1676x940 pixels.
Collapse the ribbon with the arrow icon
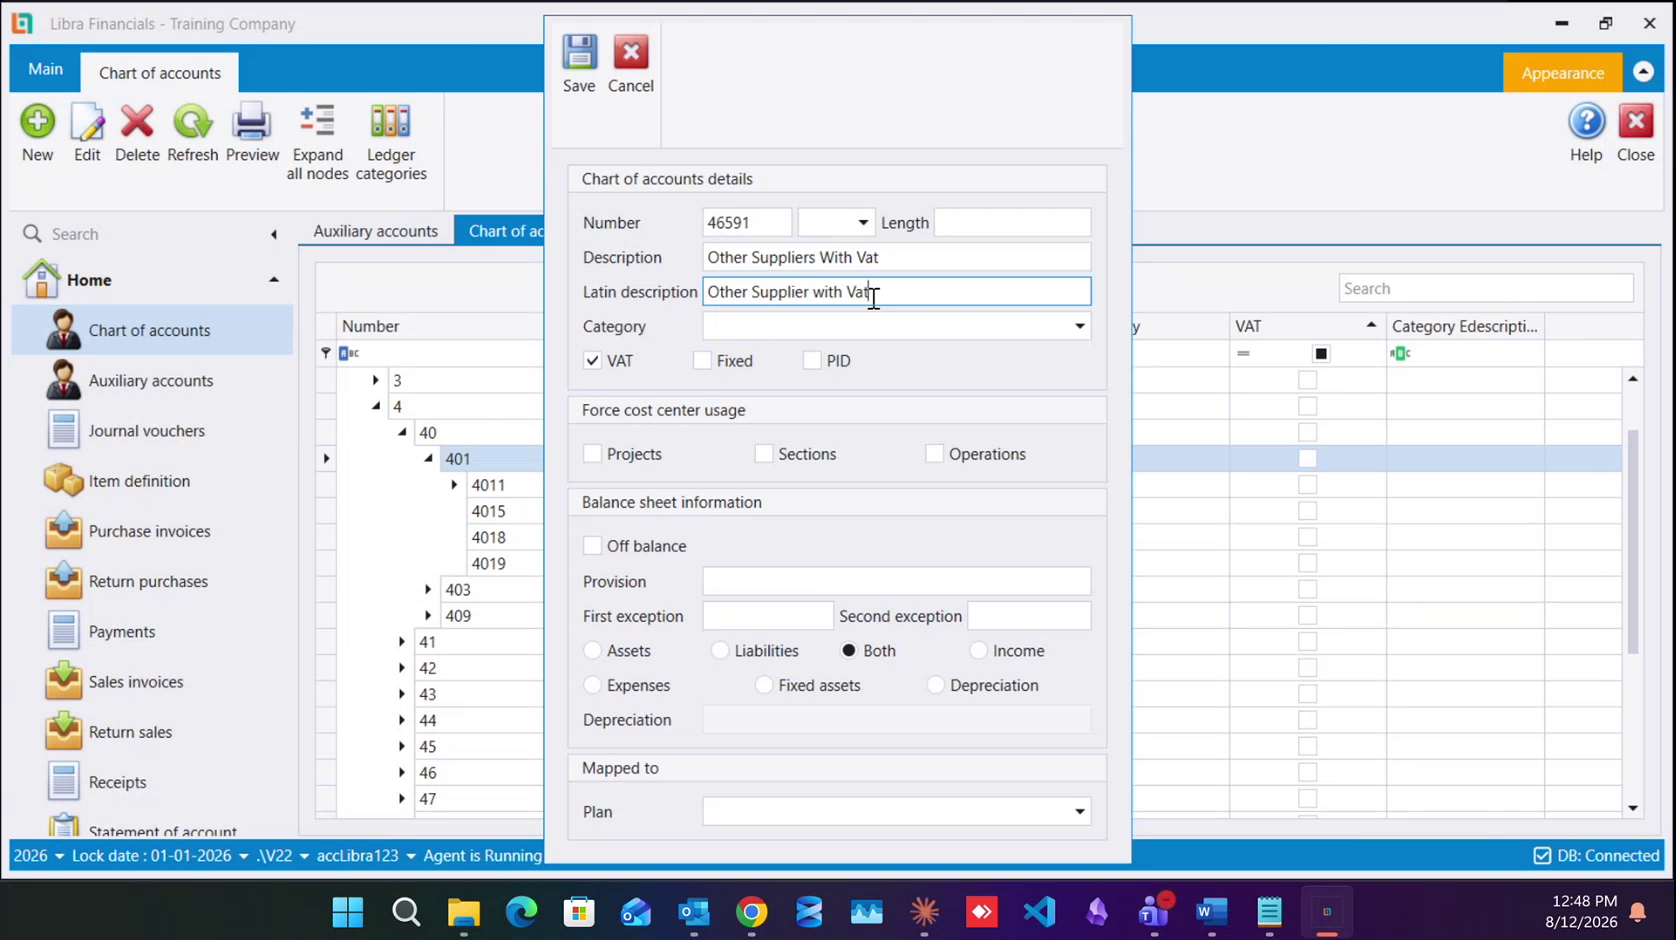[x=1643, y=72]
